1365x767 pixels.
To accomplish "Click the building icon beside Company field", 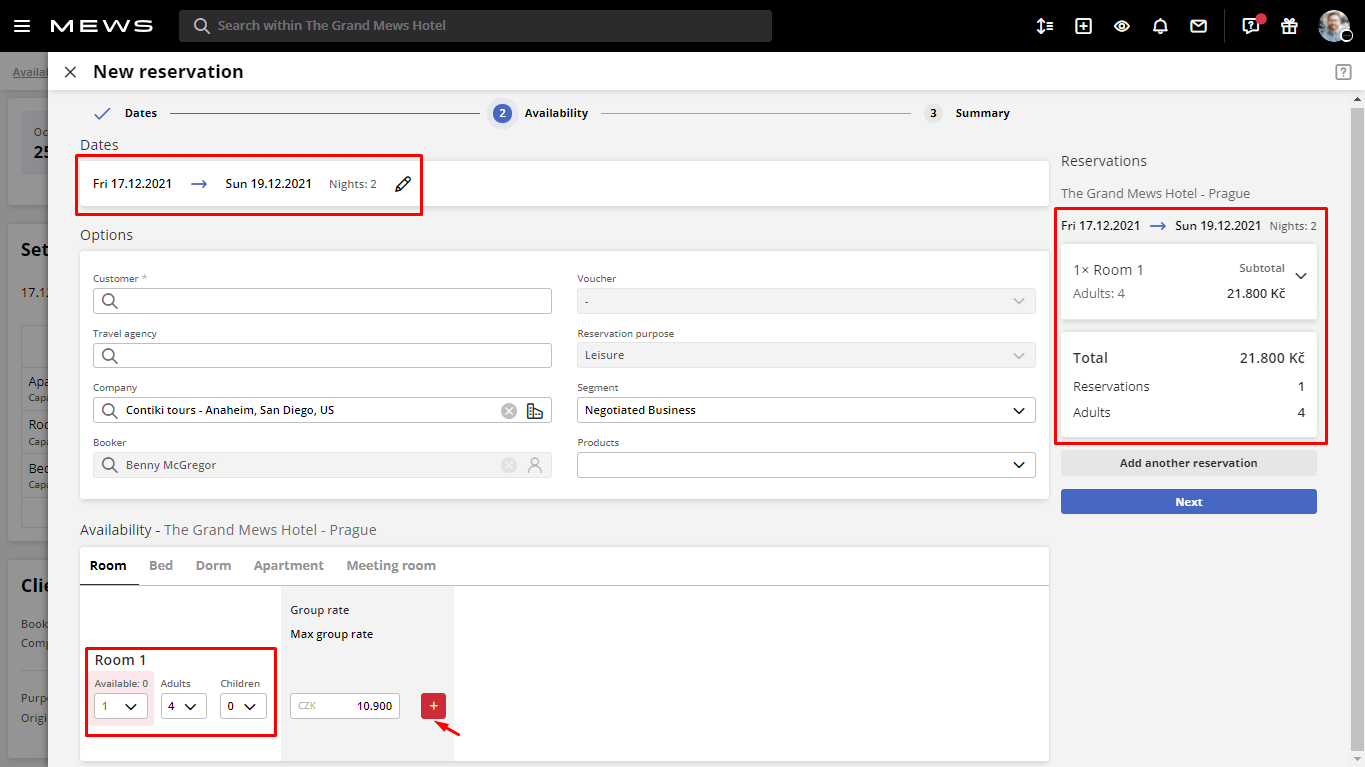I will point(535,410).
